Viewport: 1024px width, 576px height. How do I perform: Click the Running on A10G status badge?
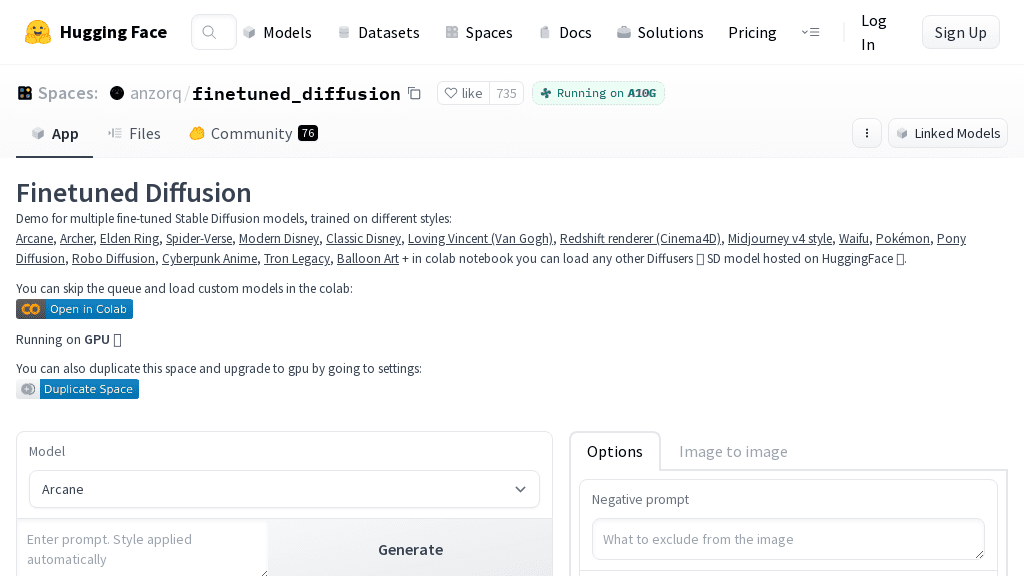coord(598,92)
